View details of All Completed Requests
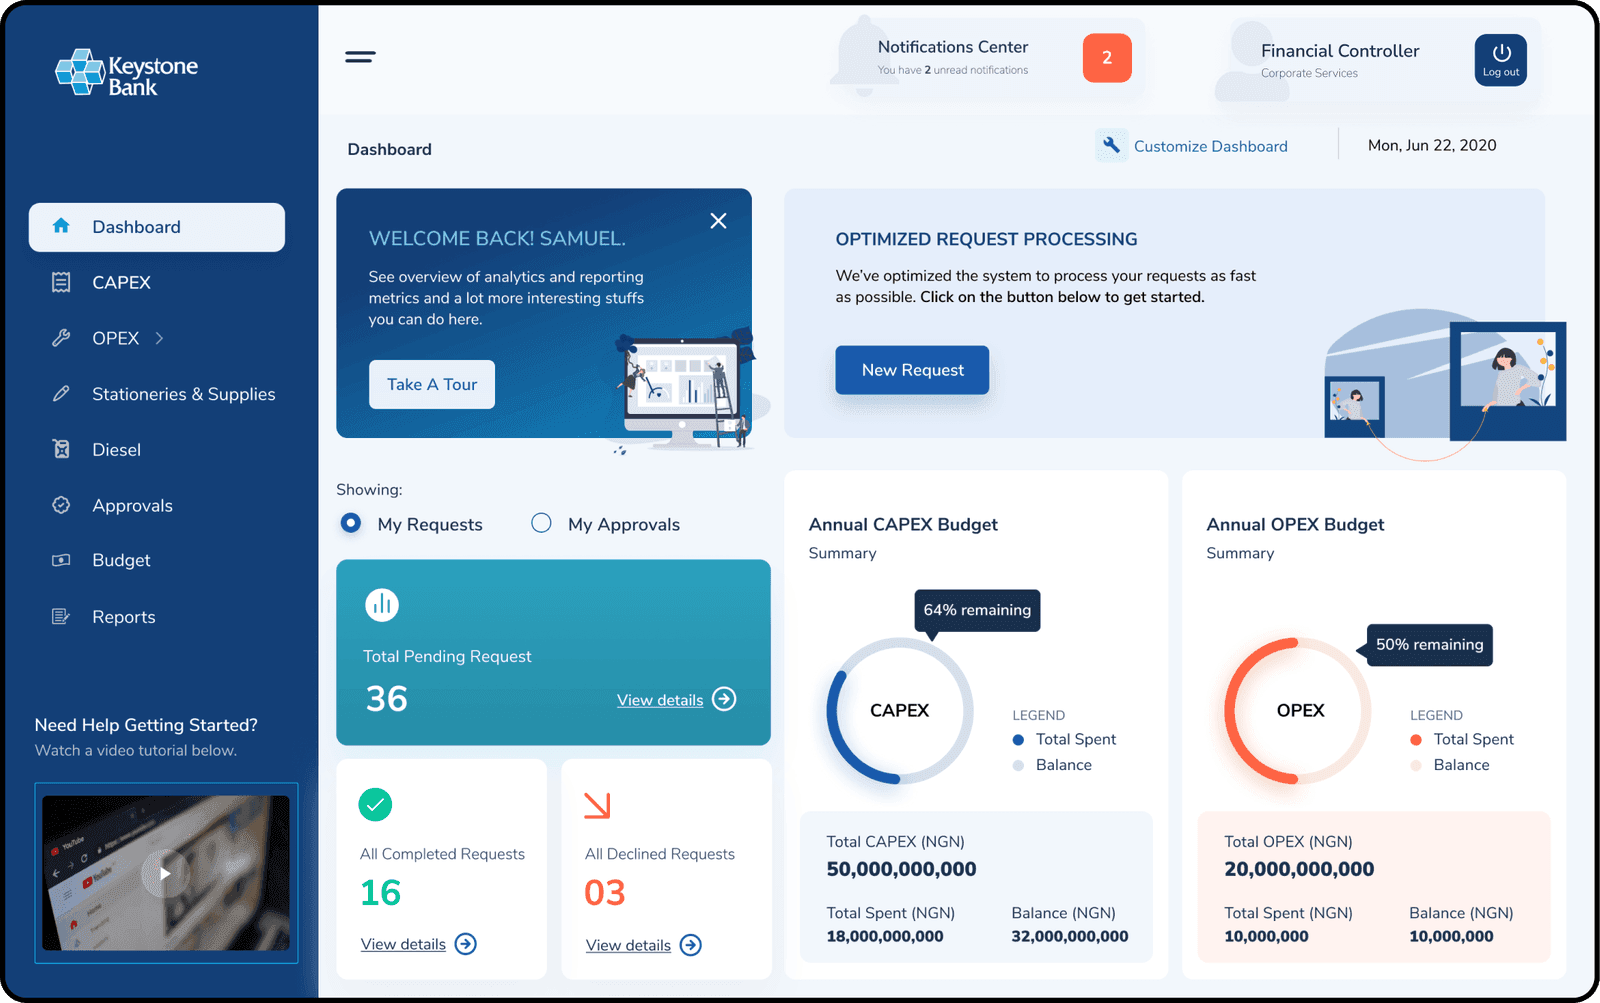Viewport: 1600px width, 1003px height. [x=403, y=944]
